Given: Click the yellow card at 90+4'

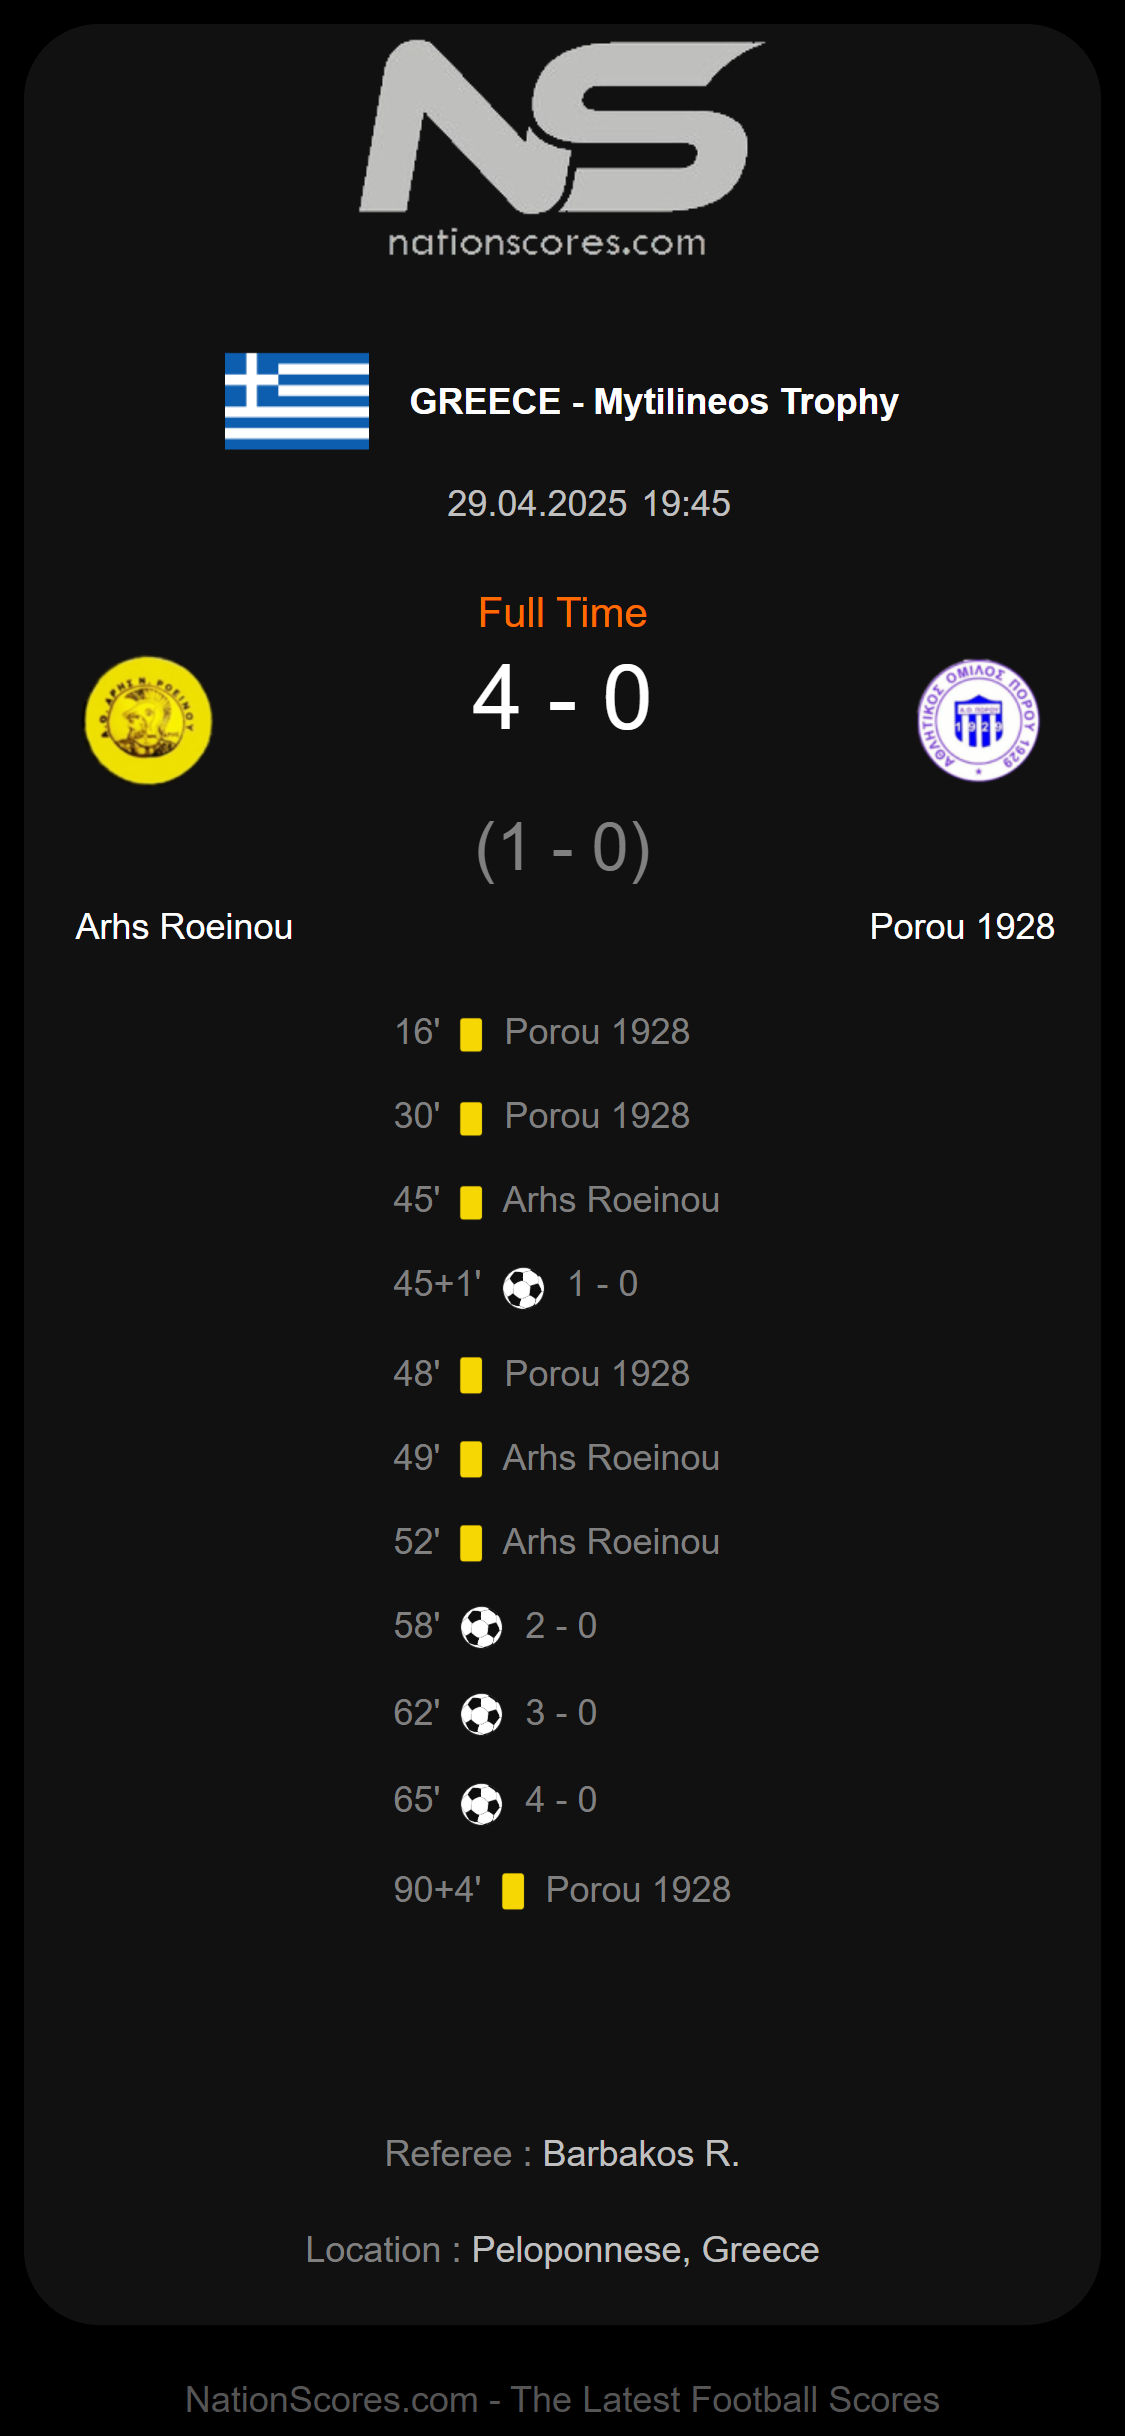Looking at the screenshot, I should point(513,1891).
